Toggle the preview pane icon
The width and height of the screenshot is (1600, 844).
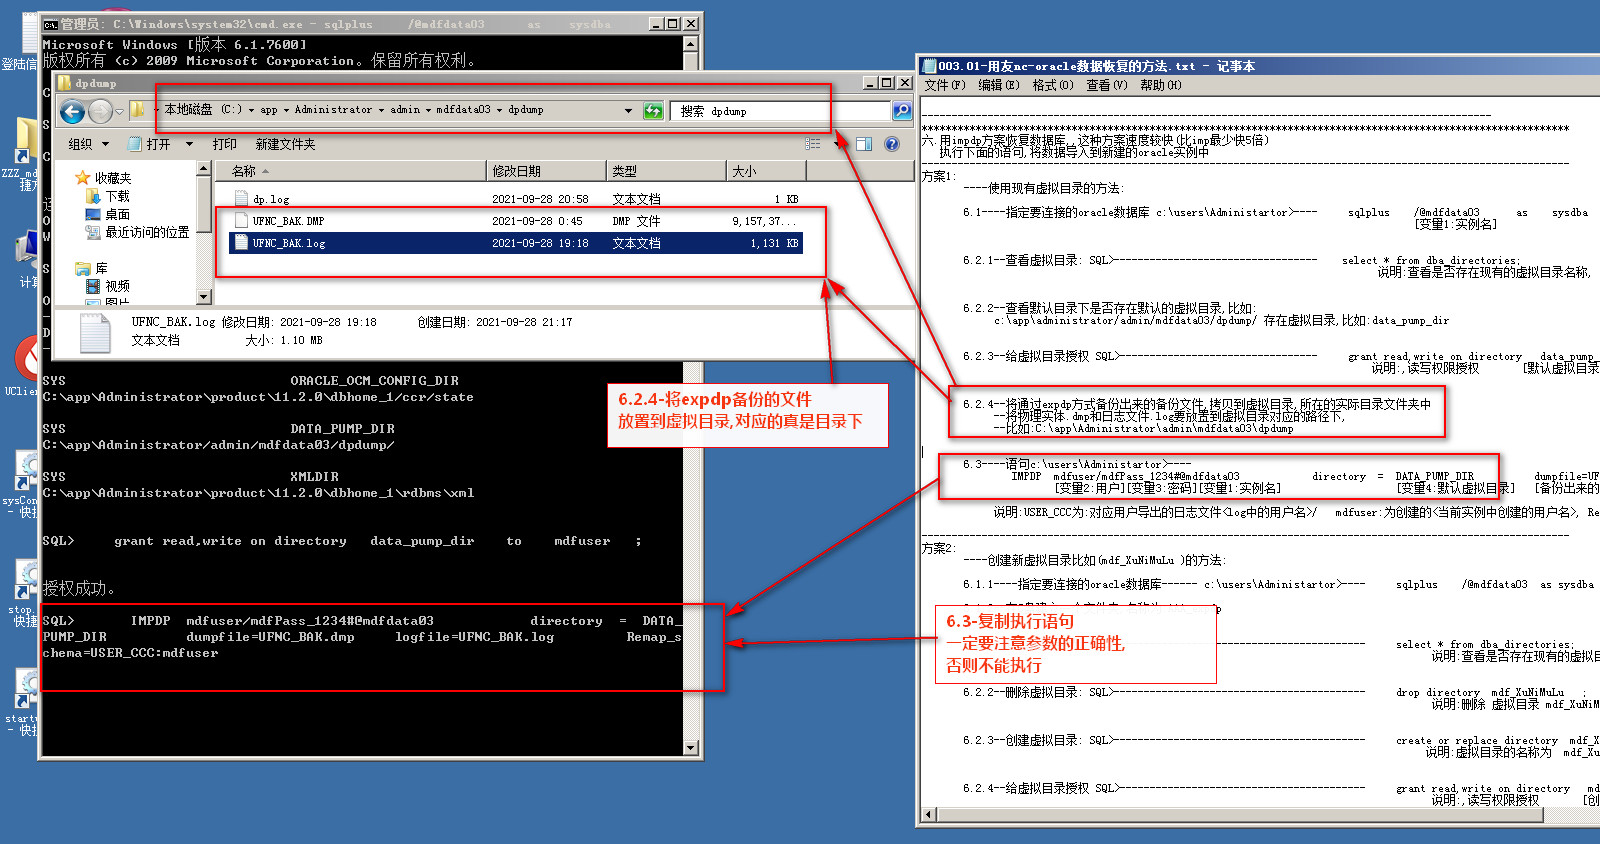pyautogui.click(x=864, y=144)
